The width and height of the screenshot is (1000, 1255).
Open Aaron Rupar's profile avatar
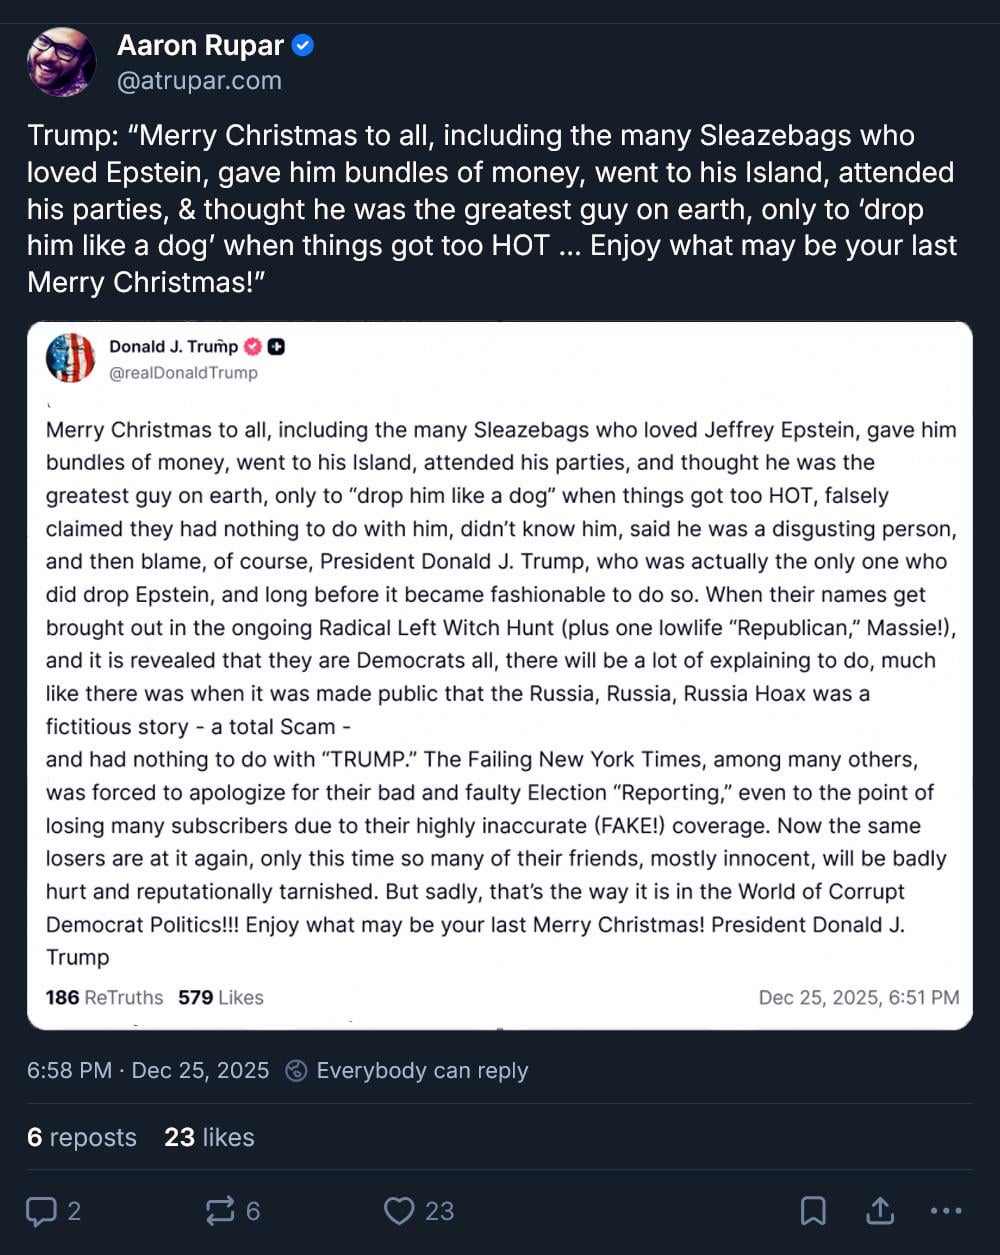point(62,62)
